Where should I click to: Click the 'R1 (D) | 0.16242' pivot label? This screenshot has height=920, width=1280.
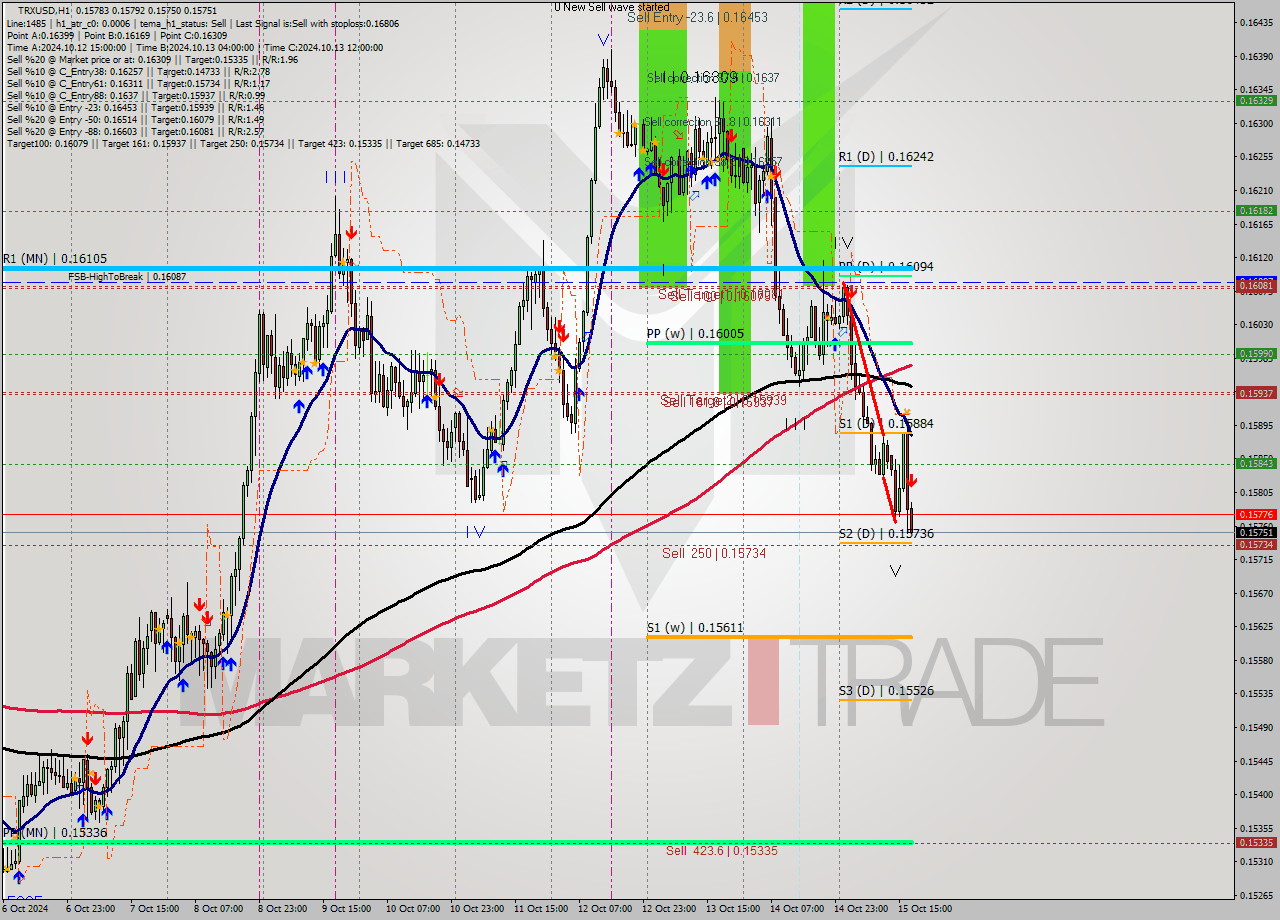886,156
